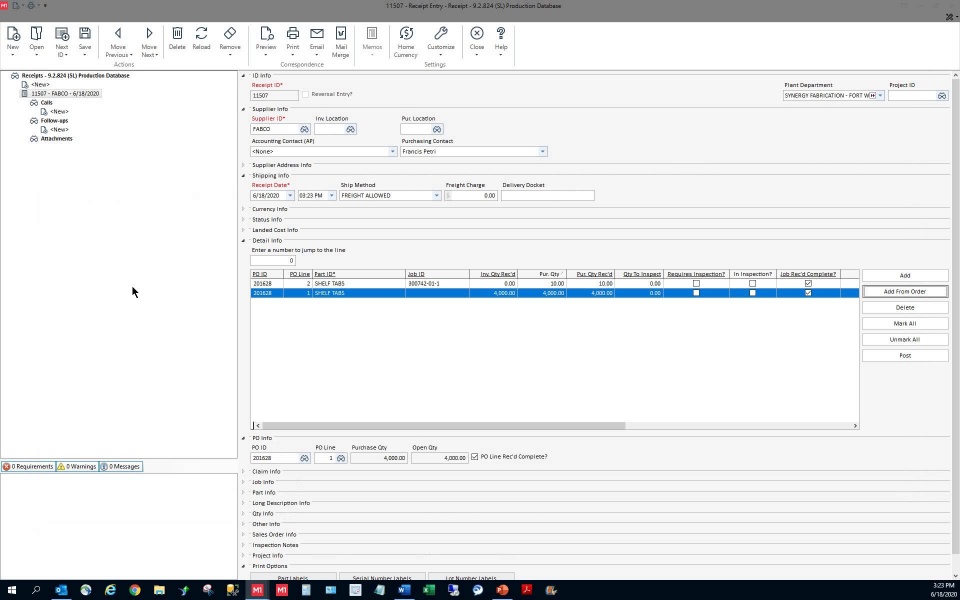The height and width of the screenshot is (600, 960).
Task: Open the Ship Method dropdown
Action: [x=436, y=195]
